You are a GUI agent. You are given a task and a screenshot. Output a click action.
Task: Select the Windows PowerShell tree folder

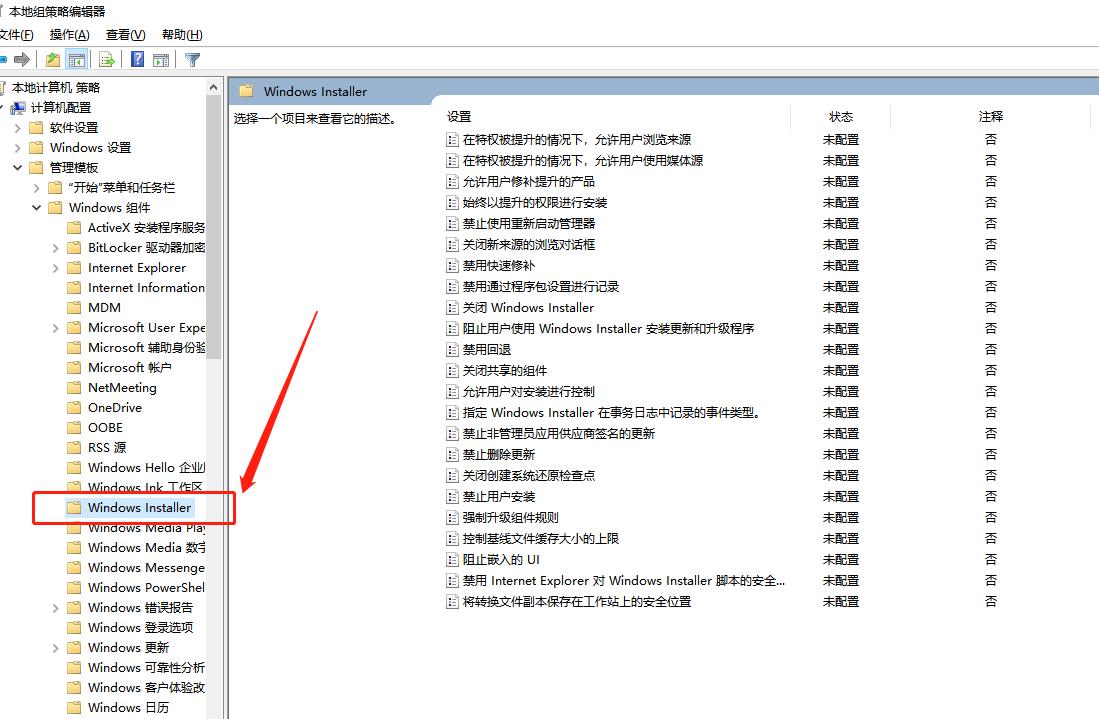[146, 587]
